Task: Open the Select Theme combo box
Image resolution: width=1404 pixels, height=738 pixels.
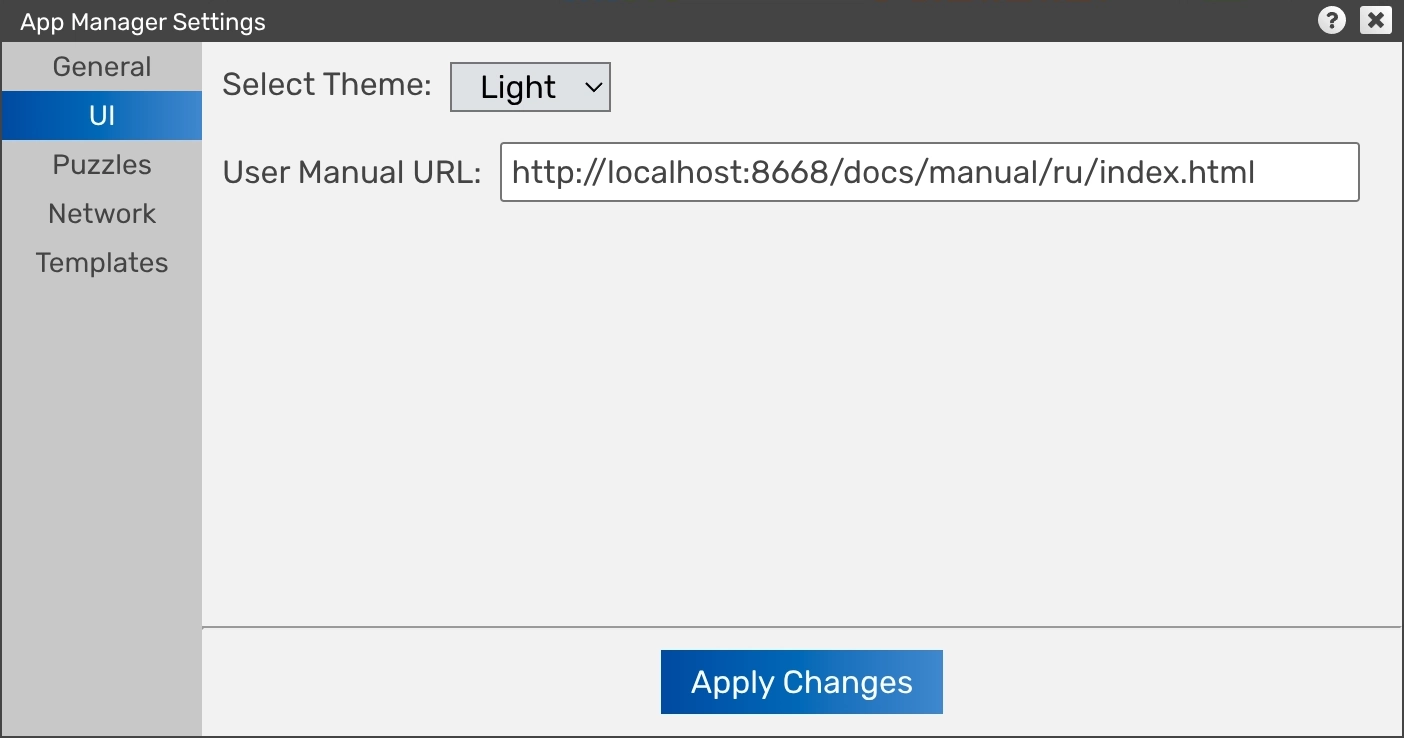Action: (x=530, y=87)
